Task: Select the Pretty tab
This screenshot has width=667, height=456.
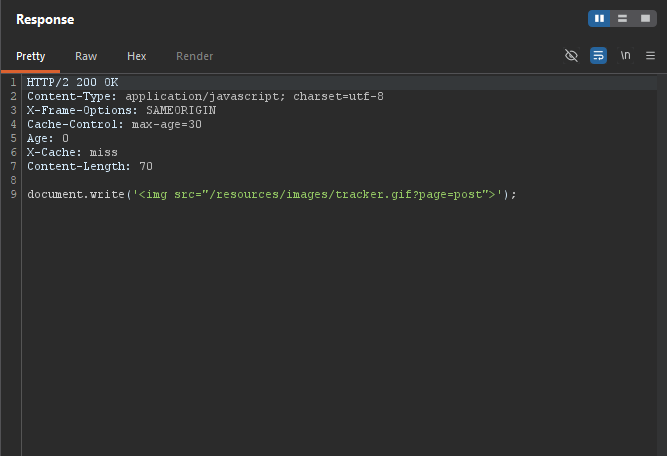Action: [31, 56]
